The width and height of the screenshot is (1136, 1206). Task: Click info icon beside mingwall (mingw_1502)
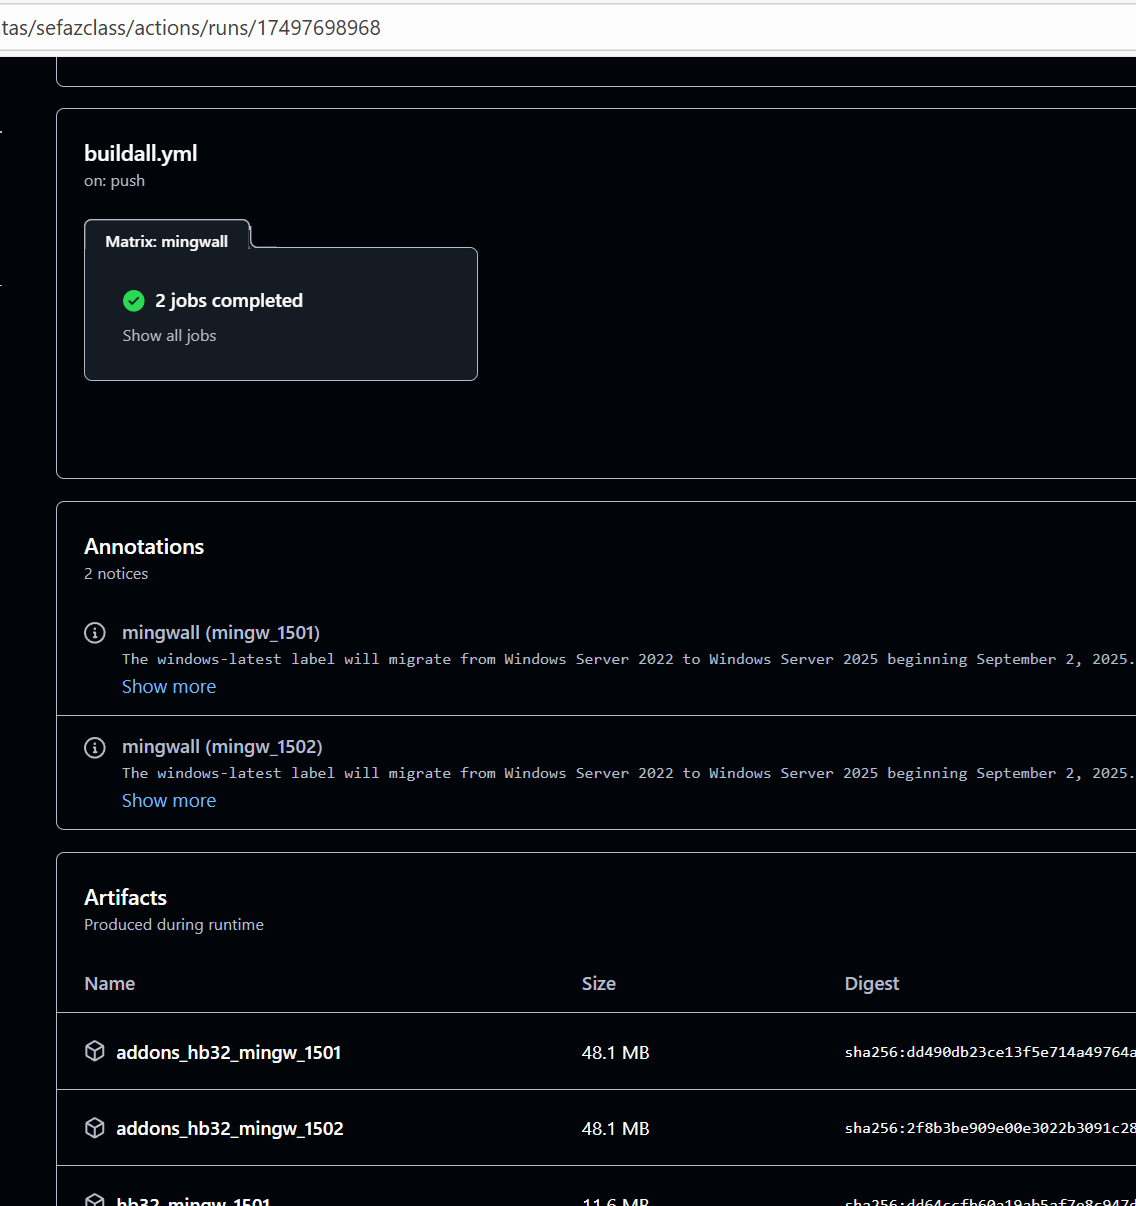coord(95,747)
